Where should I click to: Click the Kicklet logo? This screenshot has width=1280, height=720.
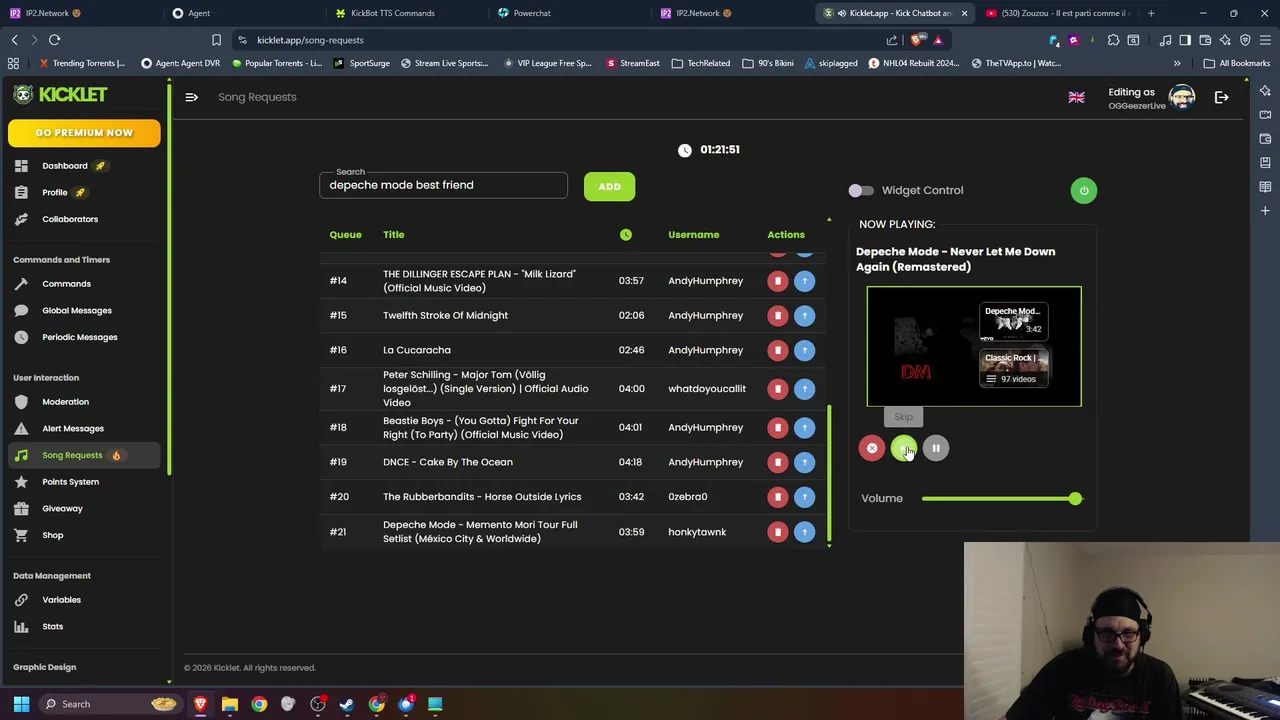point(61,95)
